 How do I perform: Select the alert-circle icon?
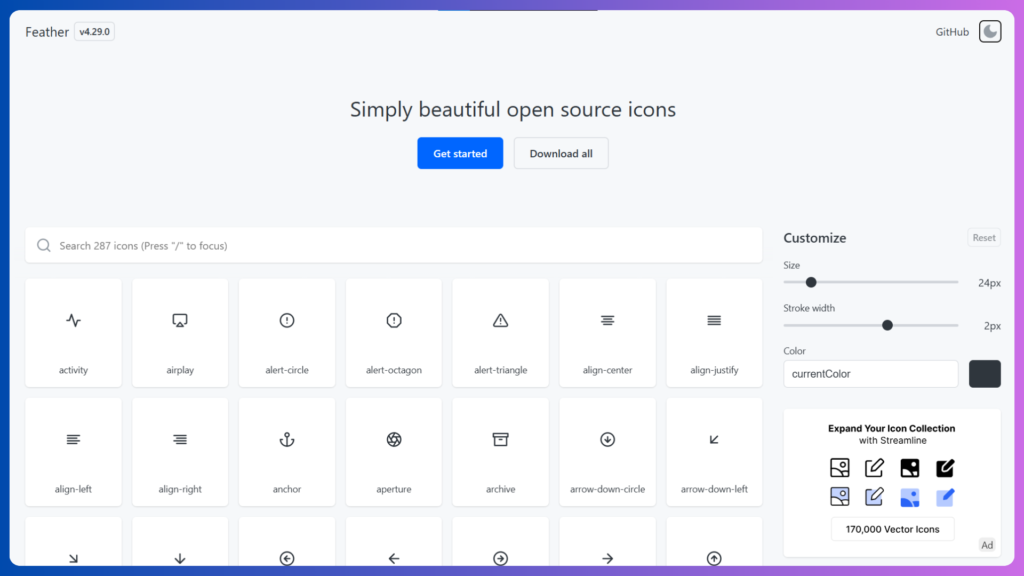coord(287,332)
